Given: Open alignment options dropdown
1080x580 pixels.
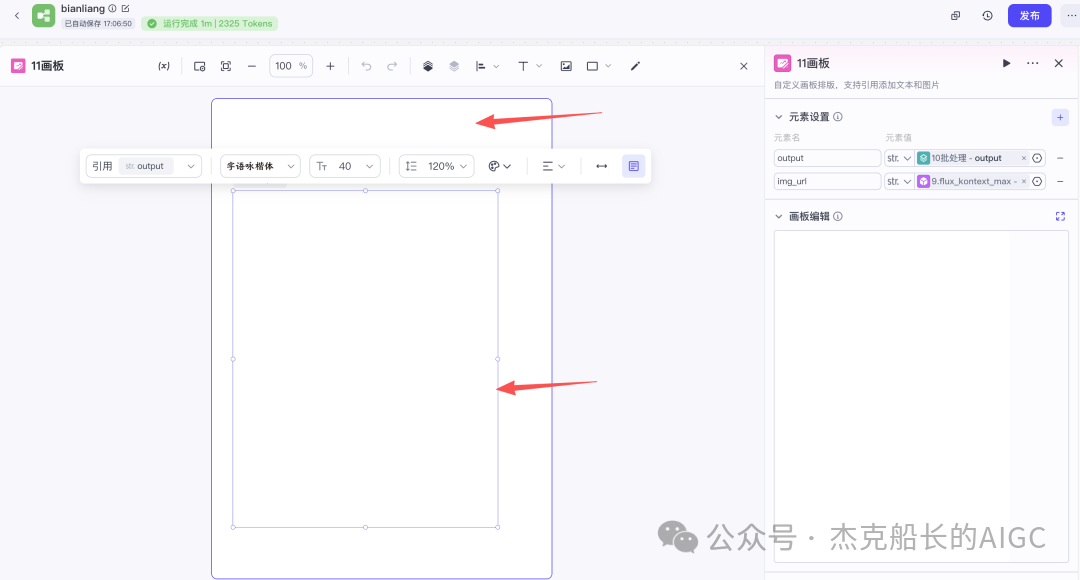Looking at the screenshot, I should pyautogui.click(x=487, y=66).
